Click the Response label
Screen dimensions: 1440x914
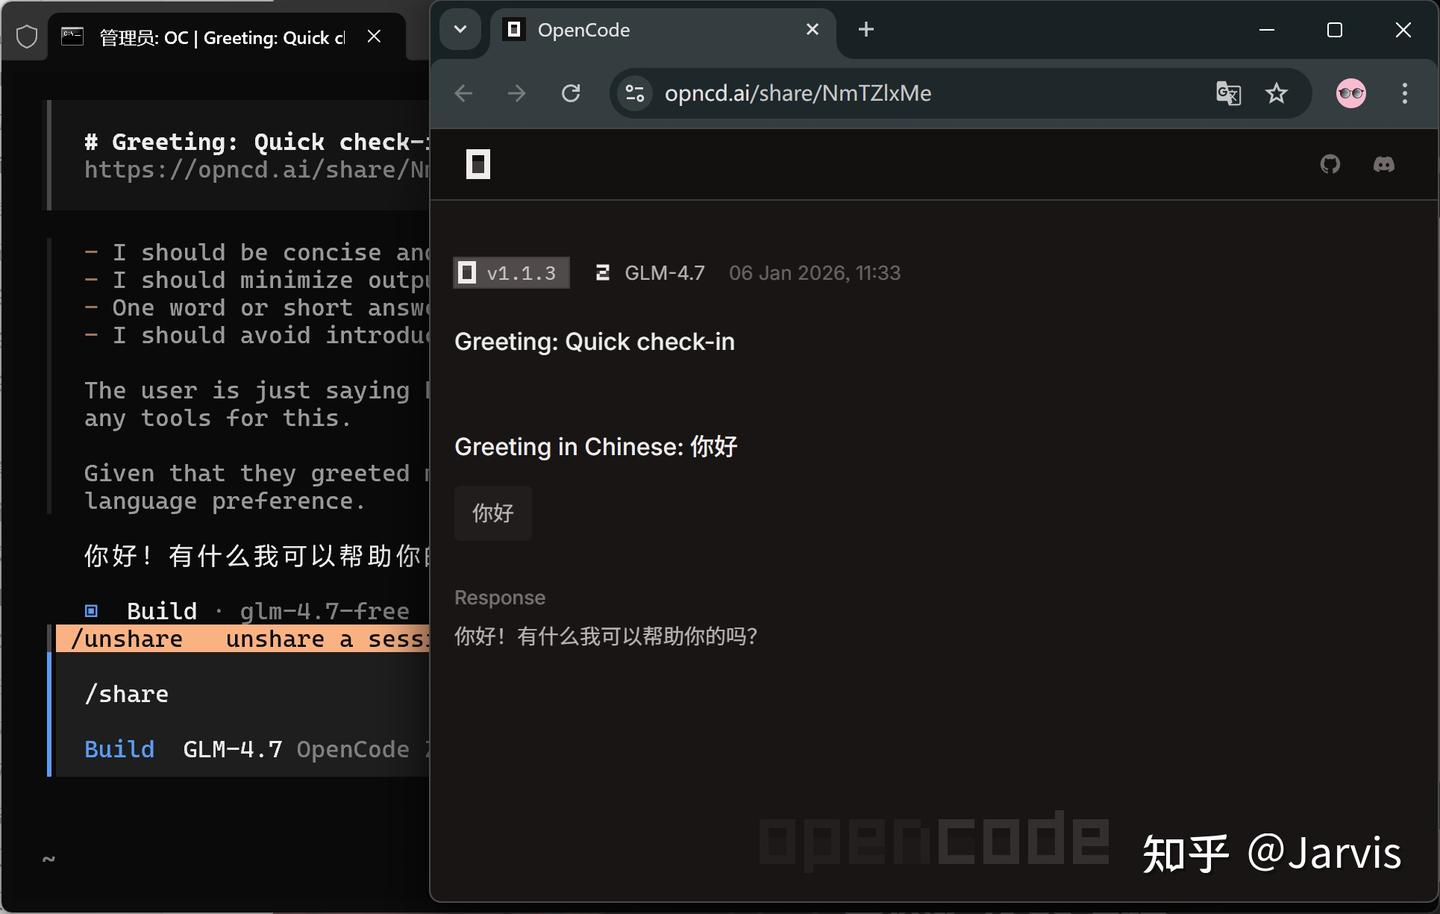point(500,598)
